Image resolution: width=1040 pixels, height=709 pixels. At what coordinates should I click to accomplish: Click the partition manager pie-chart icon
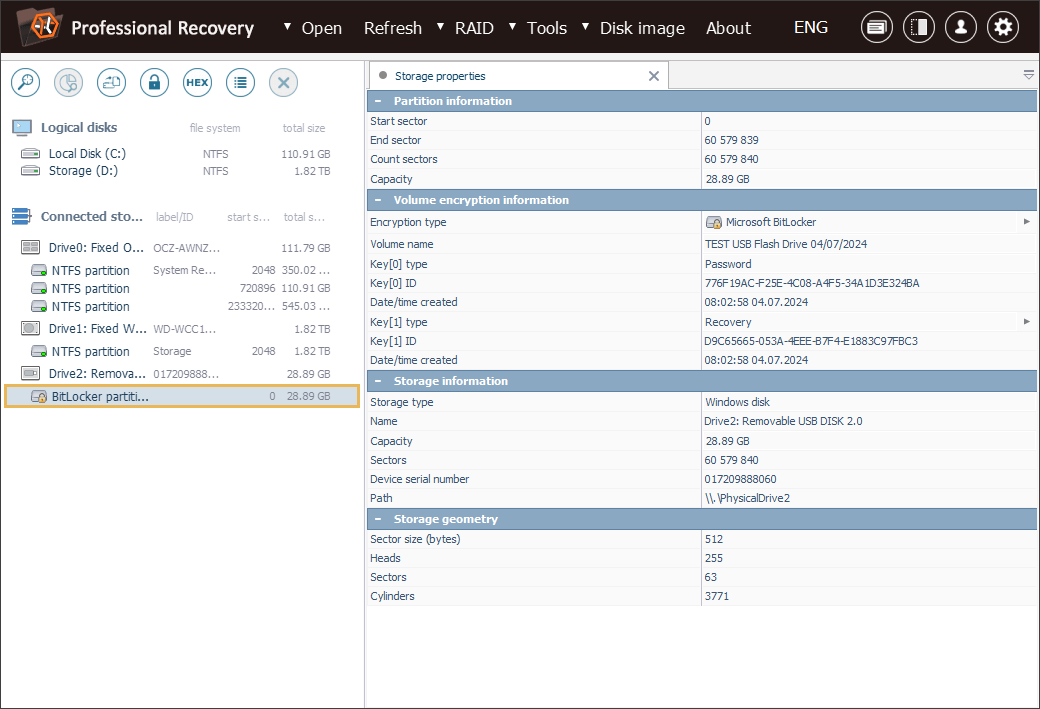coord(68,83)
